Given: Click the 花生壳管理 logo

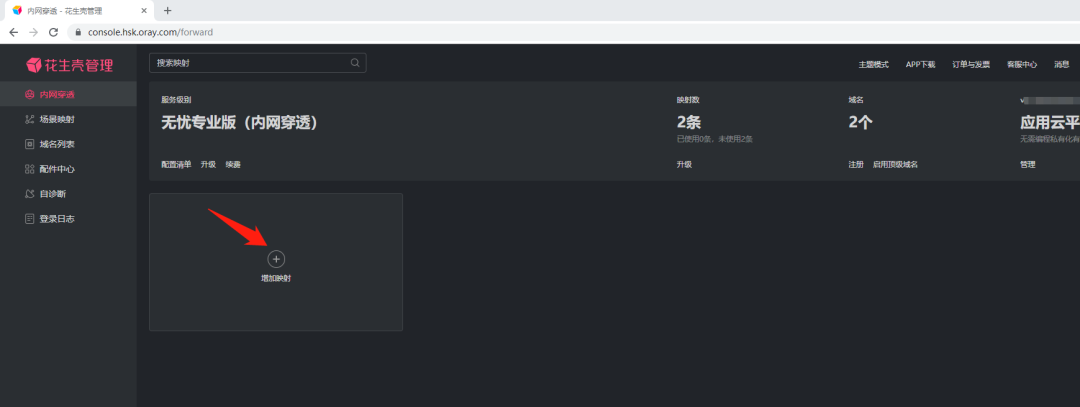Looking at the screenshot, I should tap(69, 65).
